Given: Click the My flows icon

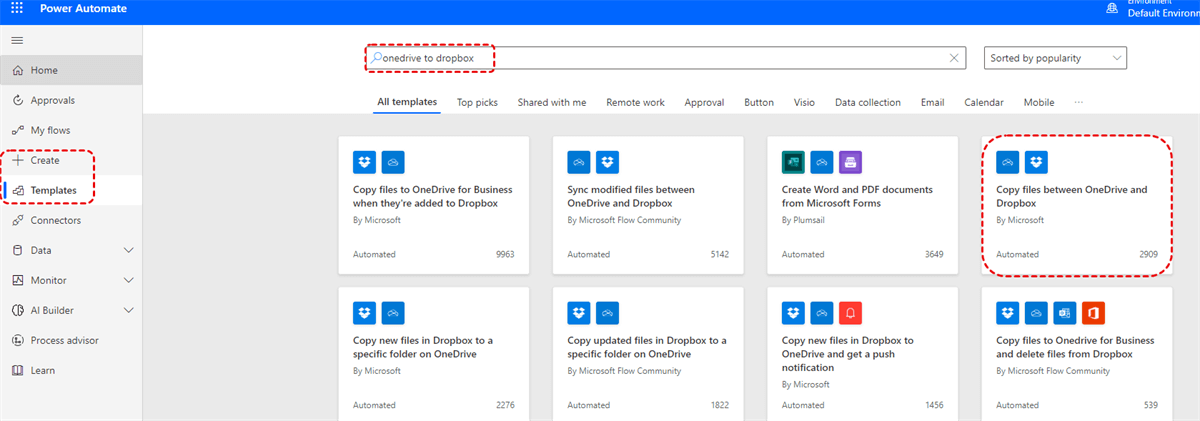Looking at the screenshot, I should click(x=17, y=130).
